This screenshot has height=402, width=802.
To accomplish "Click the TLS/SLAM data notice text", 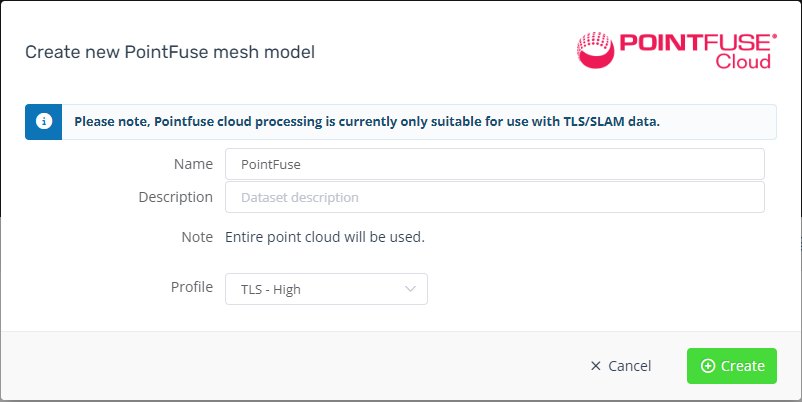I will [367, 122].
